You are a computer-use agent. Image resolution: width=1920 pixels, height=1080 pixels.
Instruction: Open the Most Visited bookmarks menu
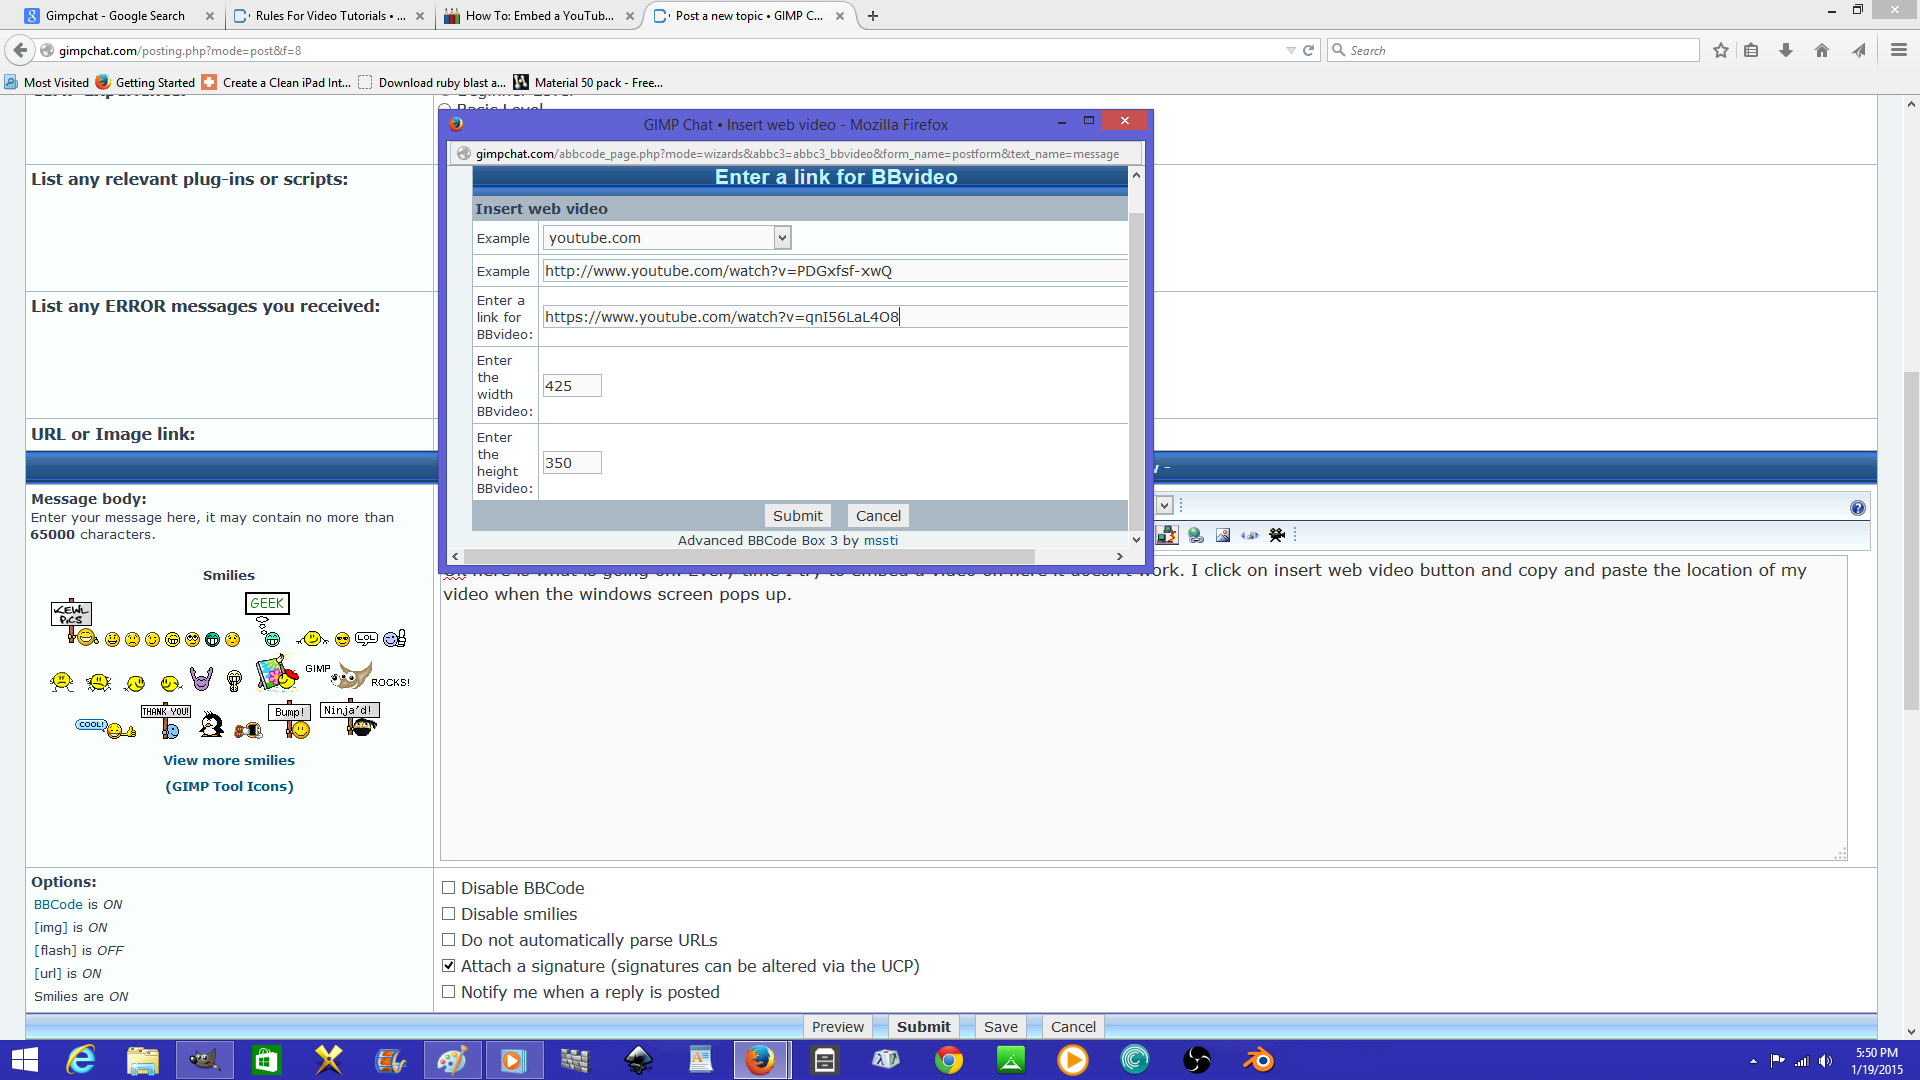click(x=46, y=83)
